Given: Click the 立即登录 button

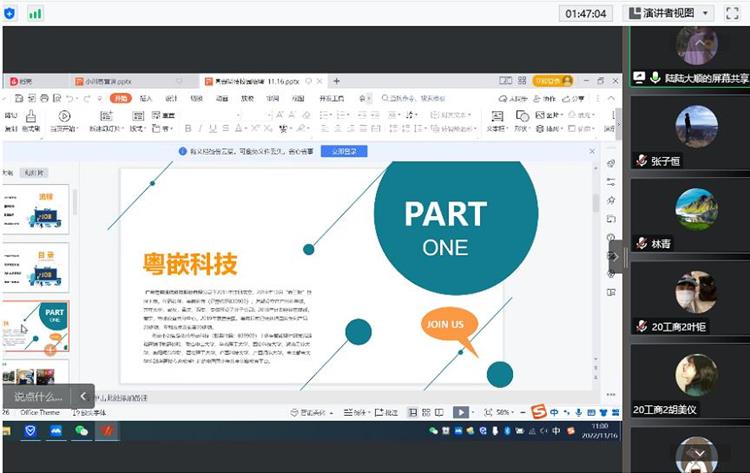Looking at the screenshot, I should (343, 151).
